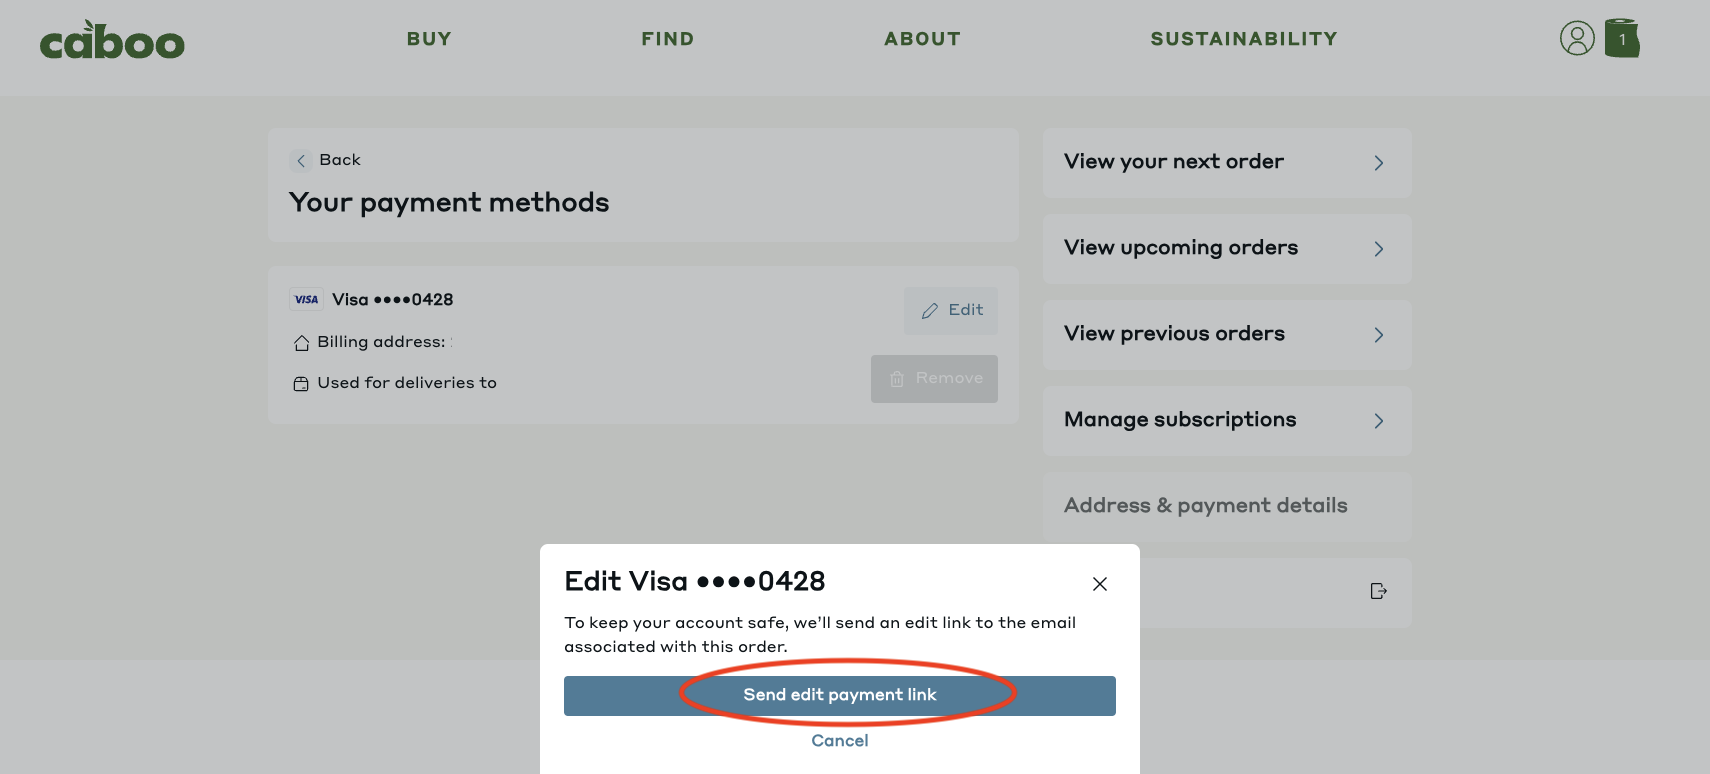Open the BUY menu
The image size is (1710, 774).
(x=429, y=39)
